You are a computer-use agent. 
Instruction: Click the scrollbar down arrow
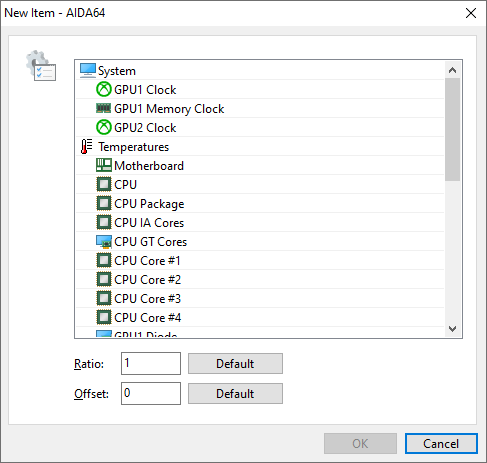tap(452, 329)
